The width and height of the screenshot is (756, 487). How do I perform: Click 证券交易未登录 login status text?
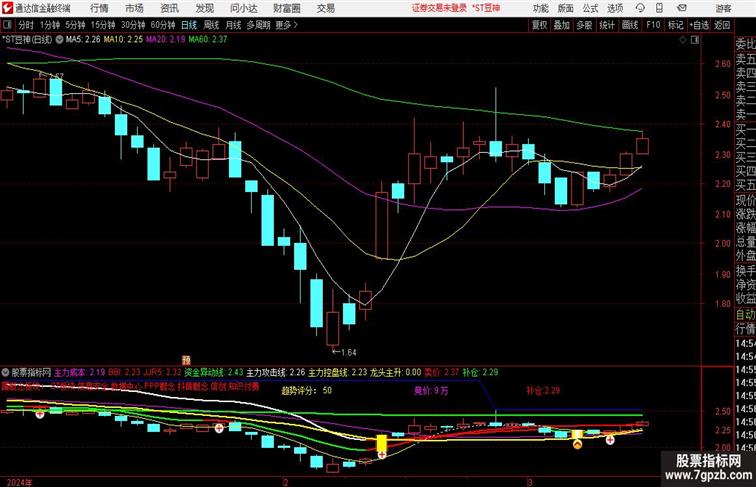[439, 8]
